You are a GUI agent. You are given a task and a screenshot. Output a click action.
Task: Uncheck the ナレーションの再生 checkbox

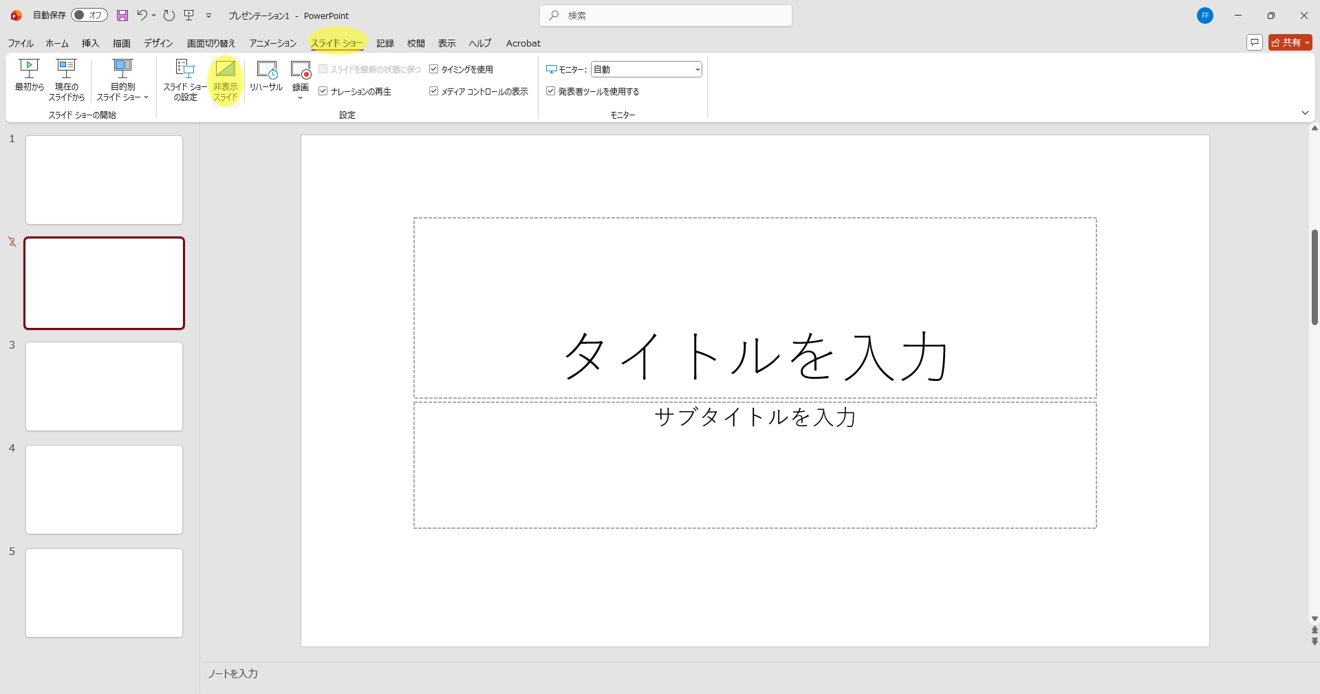323,91
